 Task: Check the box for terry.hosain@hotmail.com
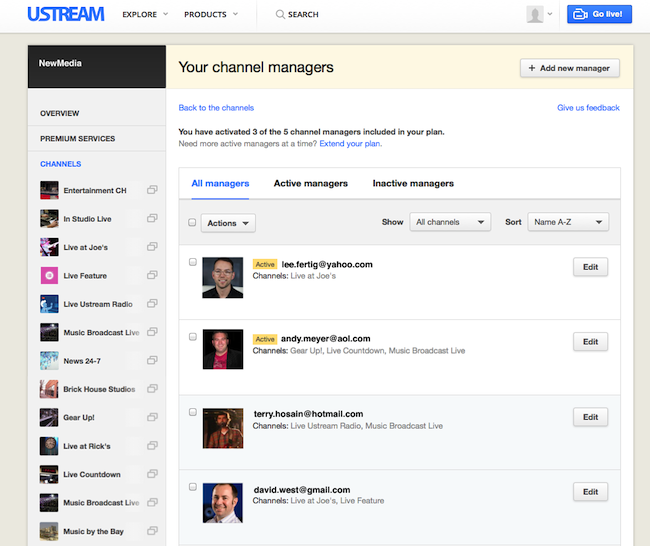click(x=193, y=412)
